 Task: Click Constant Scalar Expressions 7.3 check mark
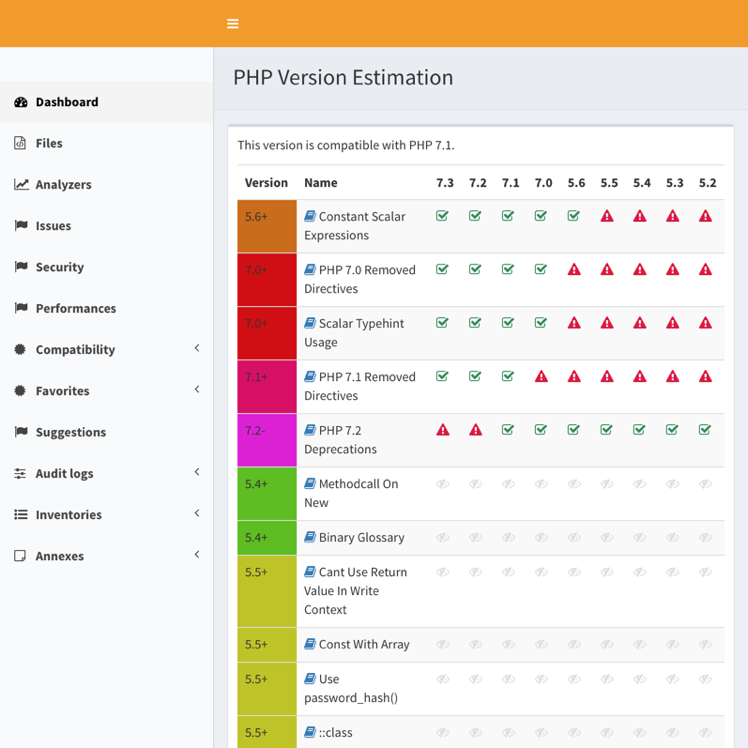[x=442, y=216]
